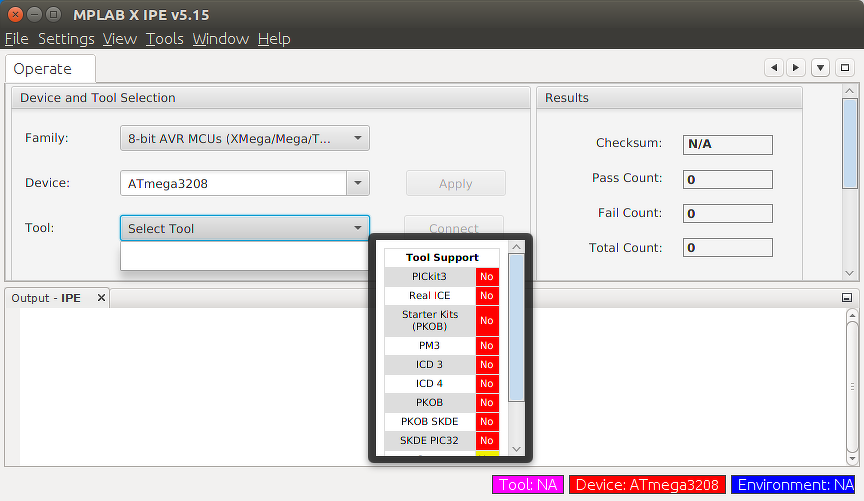Click the PM3 row label
The image size is (864, 501).
click(x=429, y=346)
